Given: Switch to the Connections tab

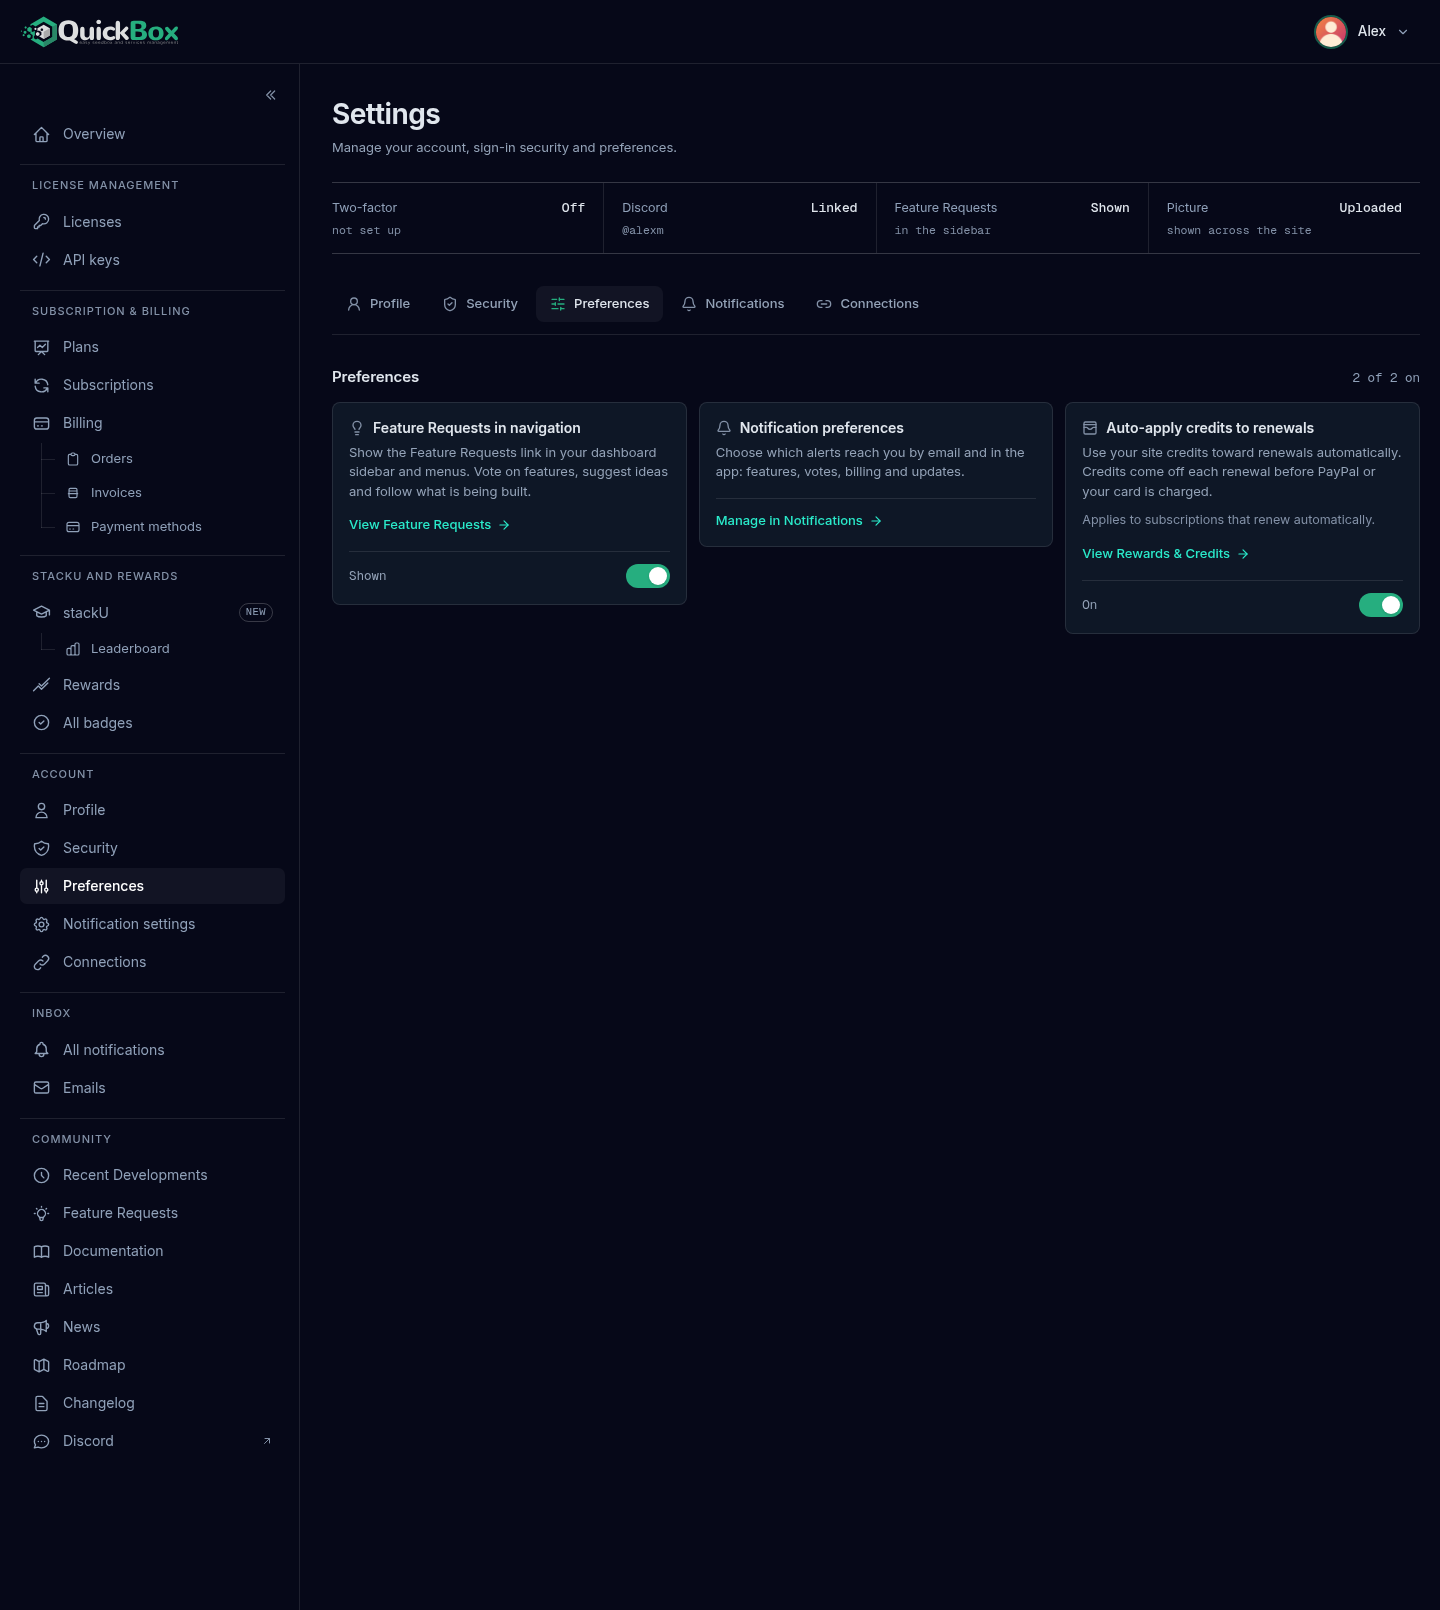Looking at the screenshot, I should pyautogui.click(x=868, y=304).
